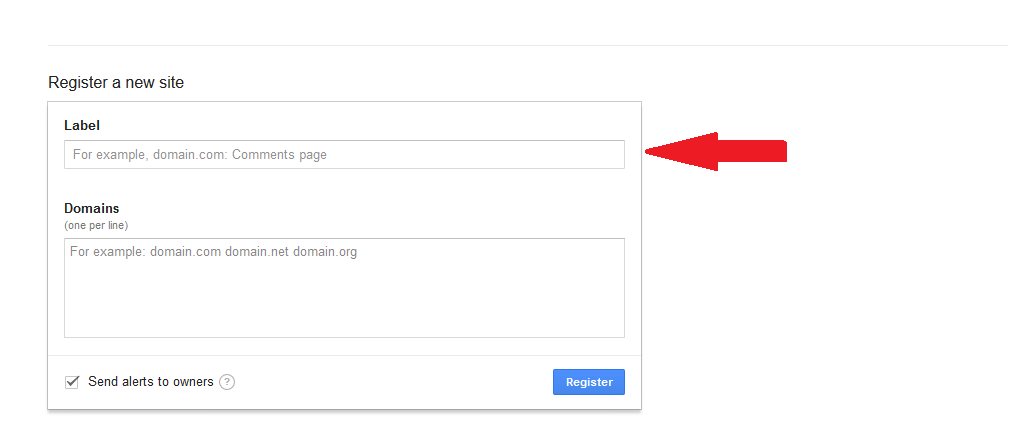The width and height of the screenshot is (1024, 430).
Task: Click the word "owners" beside the checkbox
Action: coord(192,382)
